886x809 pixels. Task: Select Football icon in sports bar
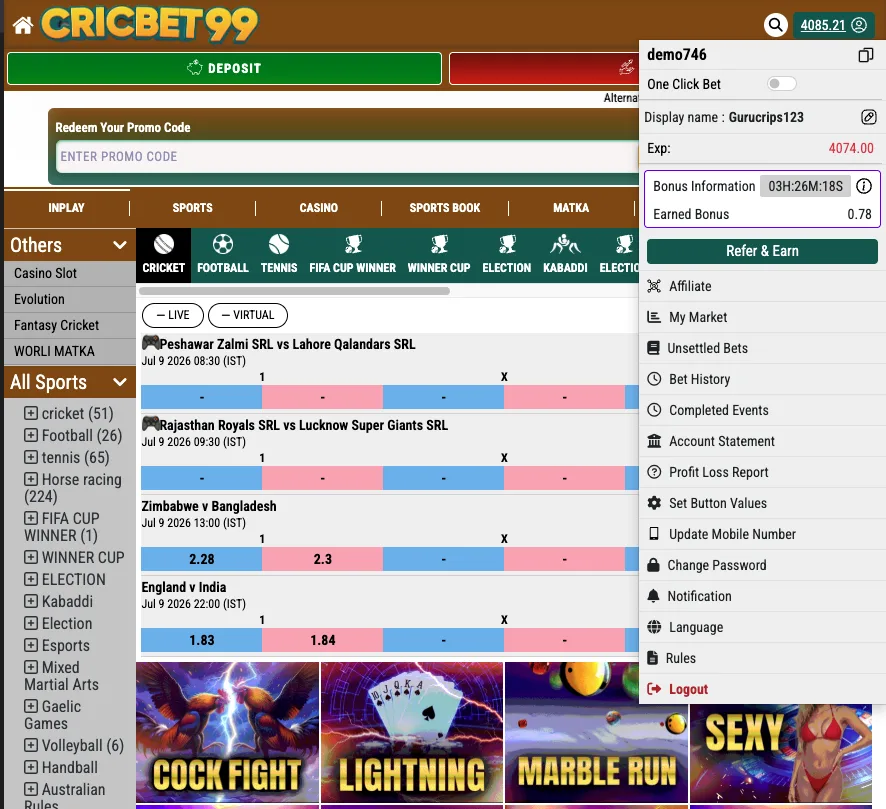pyautogui.click(x=223, y=244)
